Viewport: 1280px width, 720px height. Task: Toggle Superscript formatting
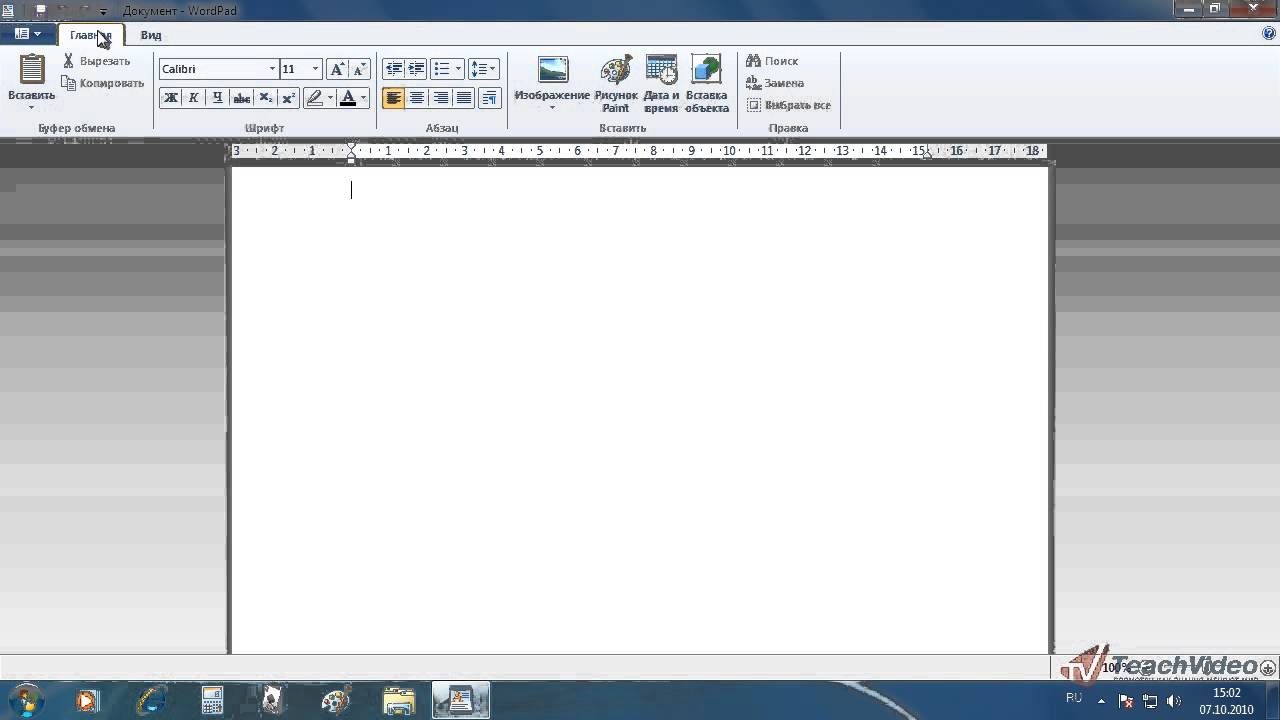(288, 97)
